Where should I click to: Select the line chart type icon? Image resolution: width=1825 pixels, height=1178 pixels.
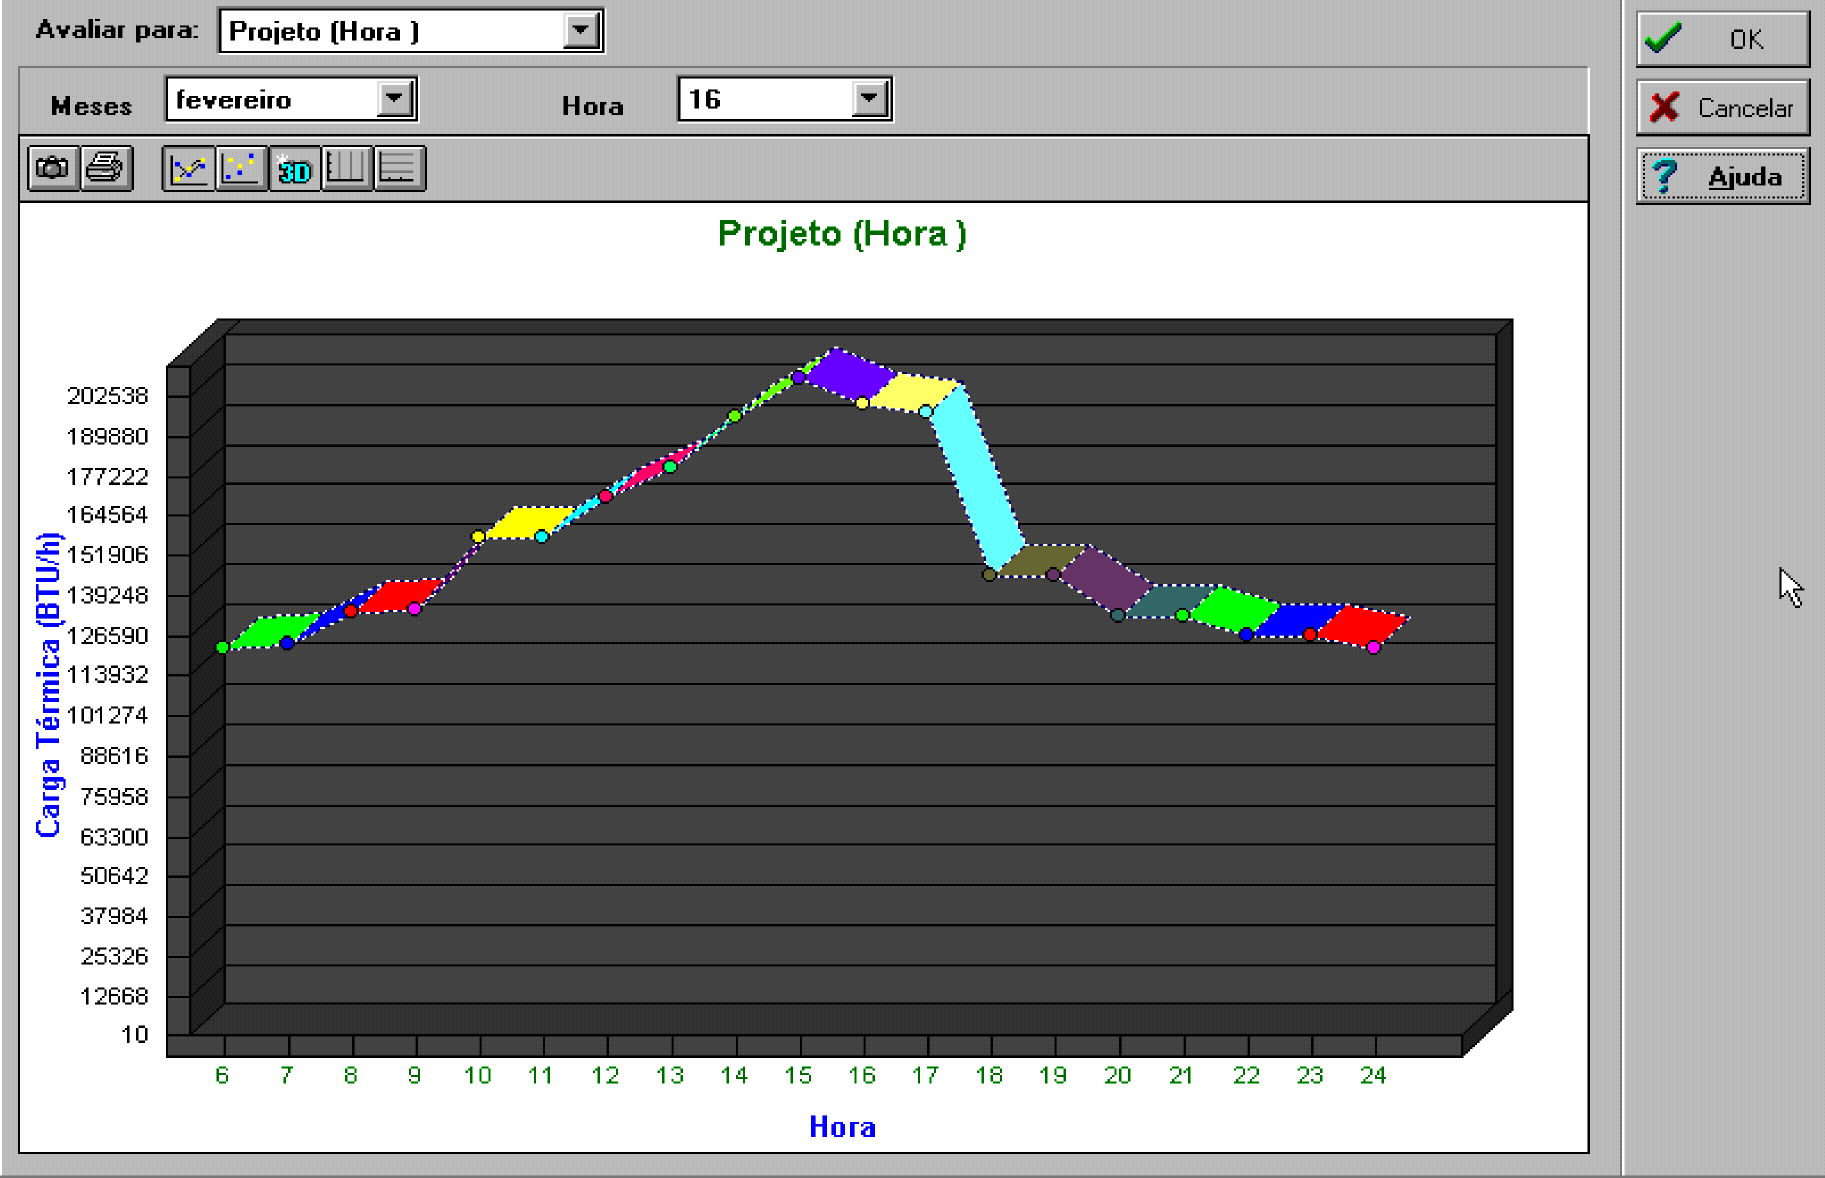pos(188,168)
